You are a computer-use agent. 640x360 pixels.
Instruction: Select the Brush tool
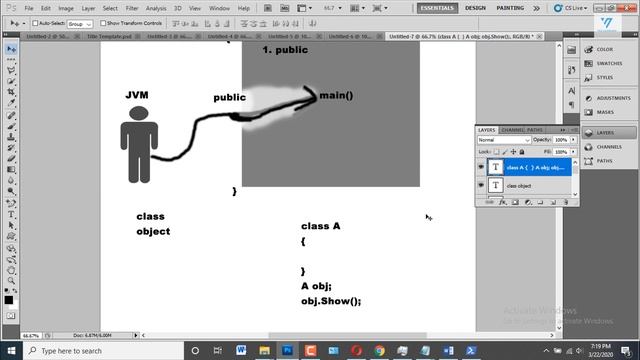11,126
